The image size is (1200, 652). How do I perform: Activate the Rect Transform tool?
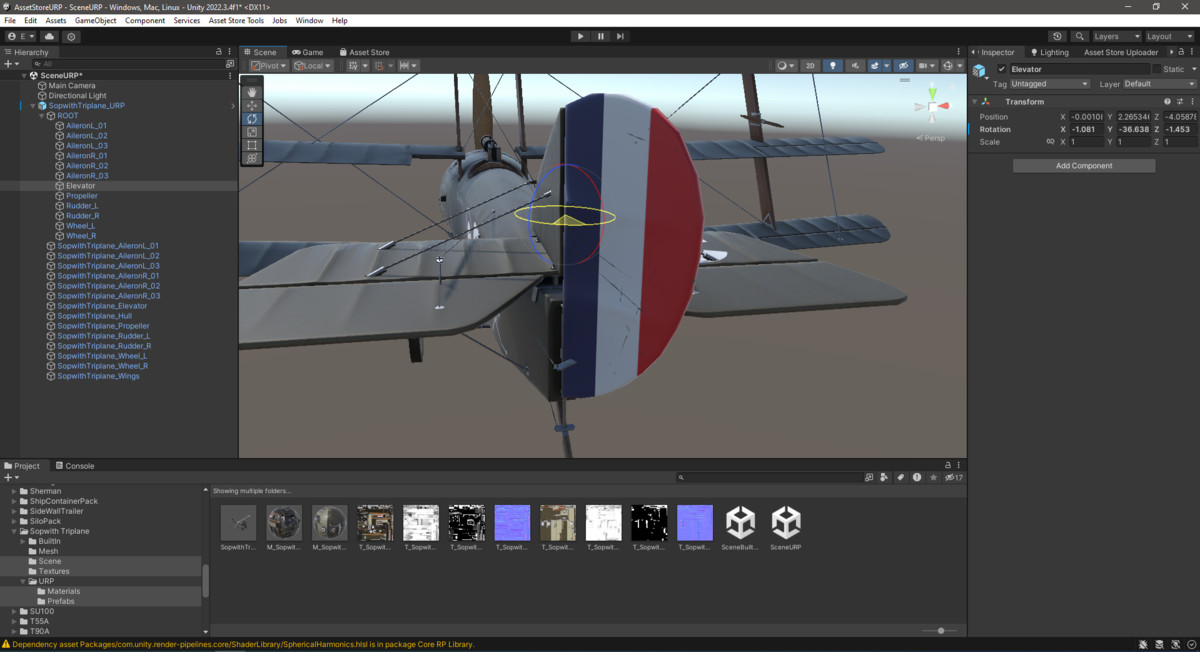252,144
